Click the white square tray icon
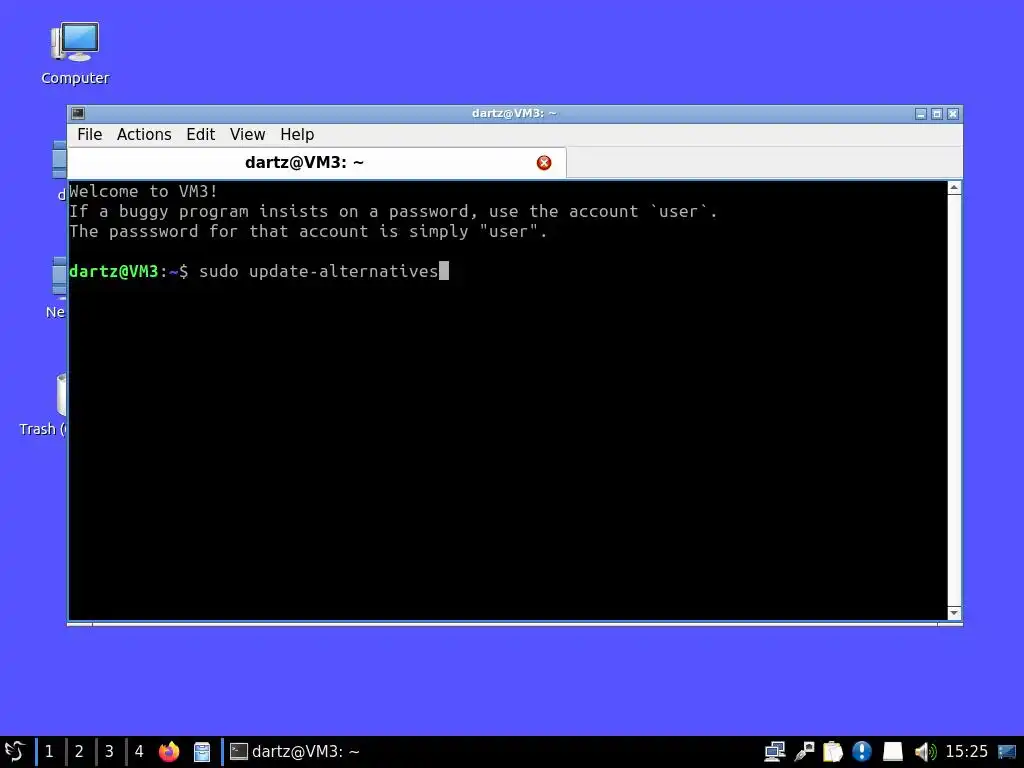1024x768 pixels. coord(892,752)
